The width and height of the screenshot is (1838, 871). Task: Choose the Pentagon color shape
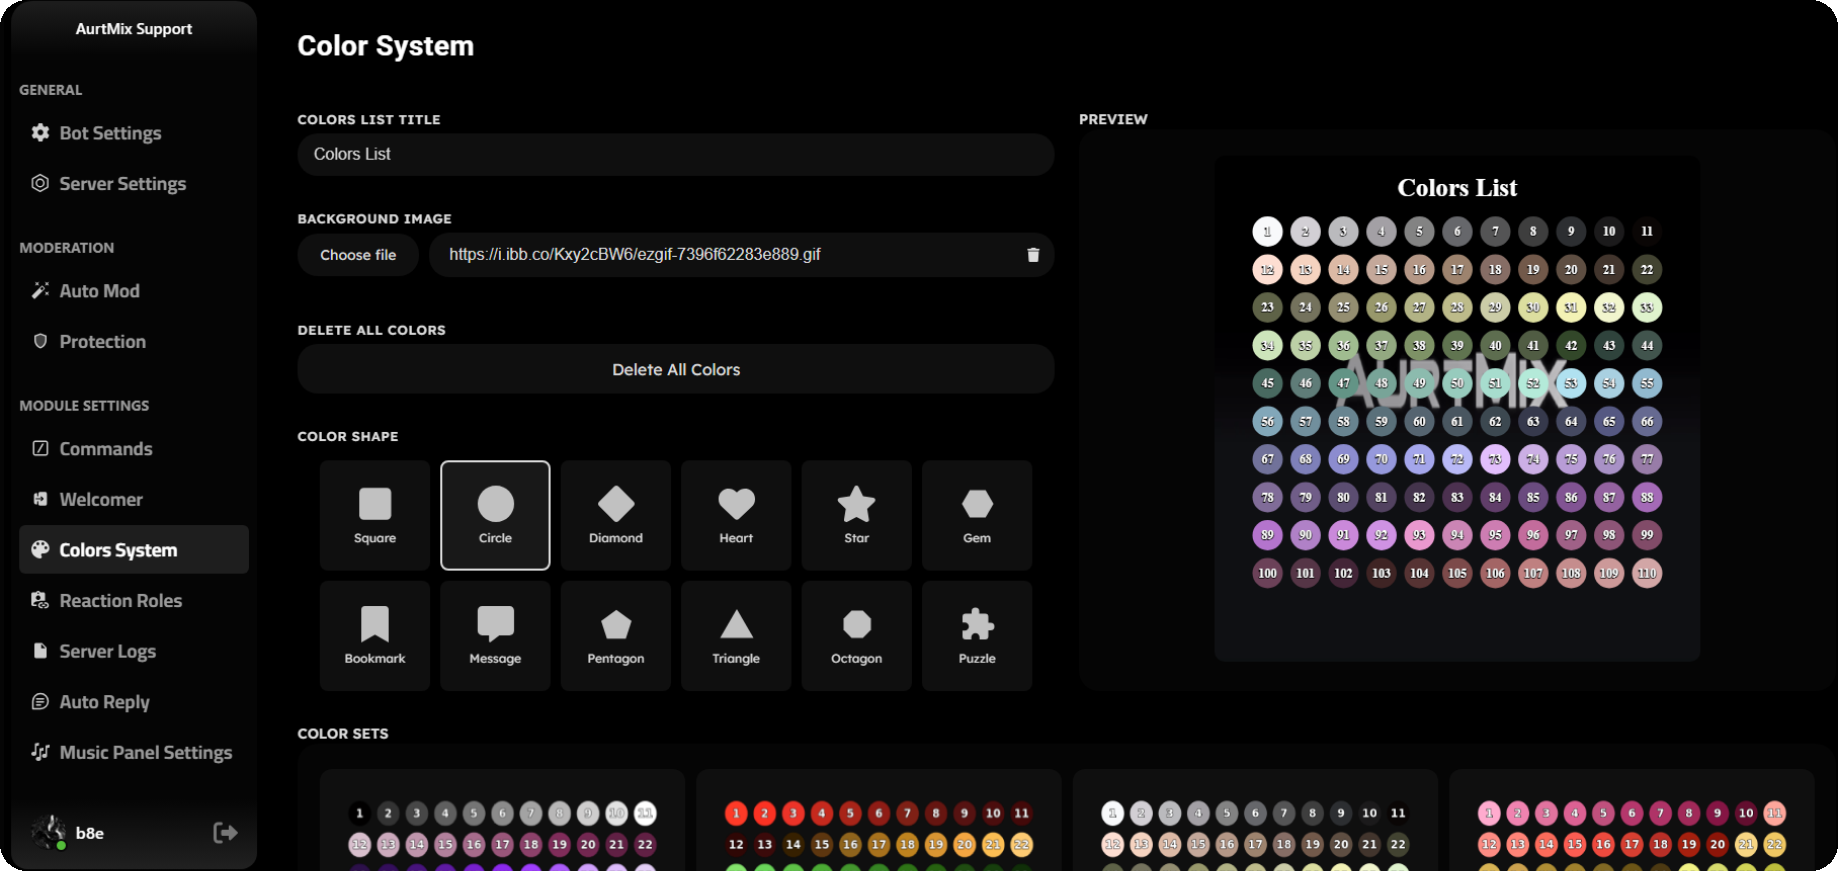pos(616,636)
